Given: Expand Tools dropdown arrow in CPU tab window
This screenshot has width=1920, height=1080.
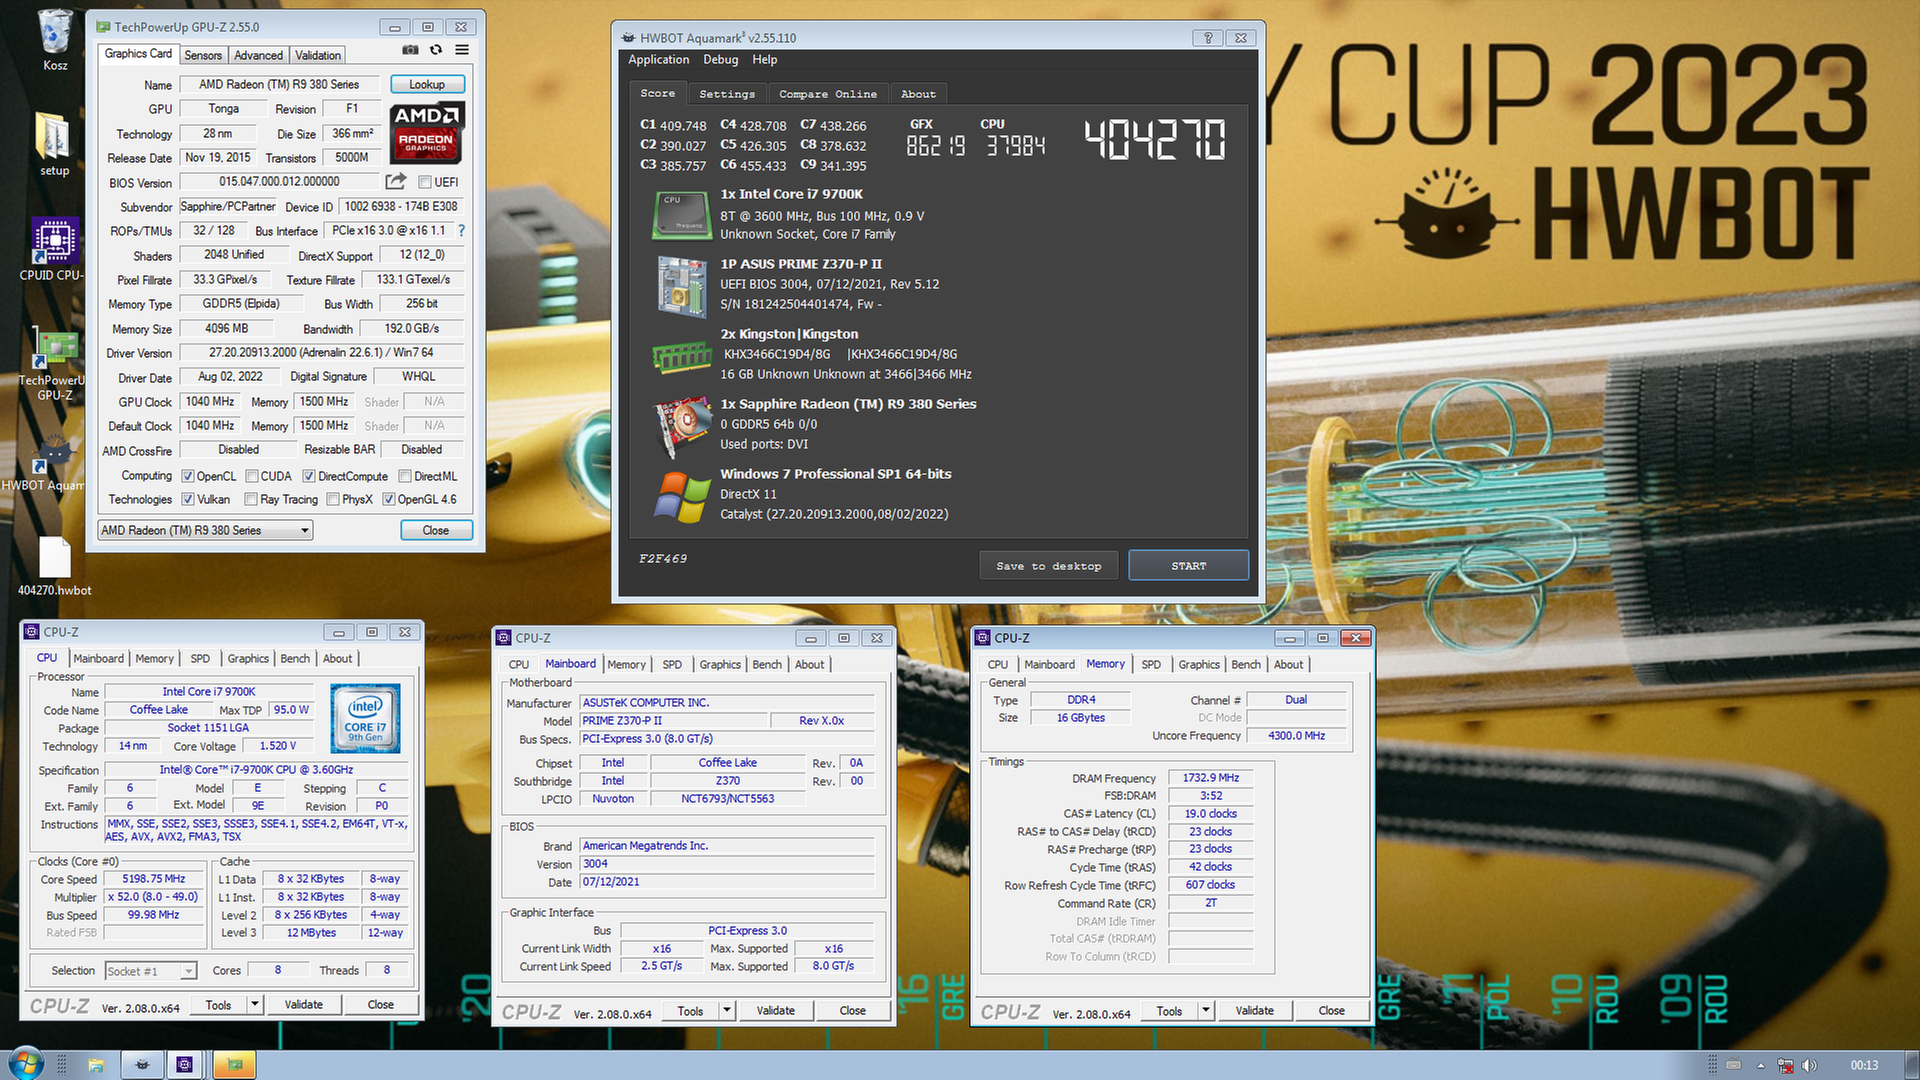Looking at the screenshot, I should click(x=255, y=1005).
